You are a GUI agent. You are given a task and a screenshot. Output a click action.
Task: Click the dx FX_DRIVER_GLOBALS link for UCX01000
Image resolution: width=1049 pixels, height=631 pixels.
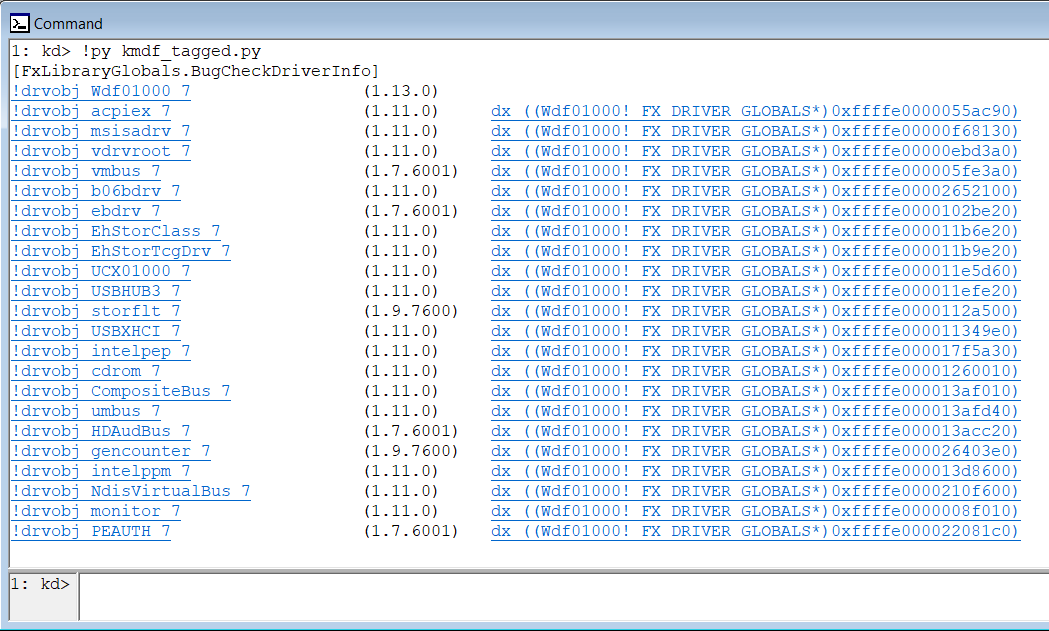755,270
